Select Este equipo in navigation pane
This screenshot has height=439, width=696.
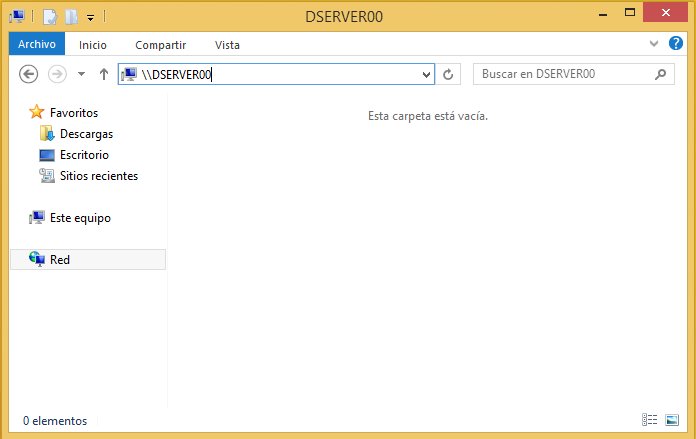click(80, 218)
